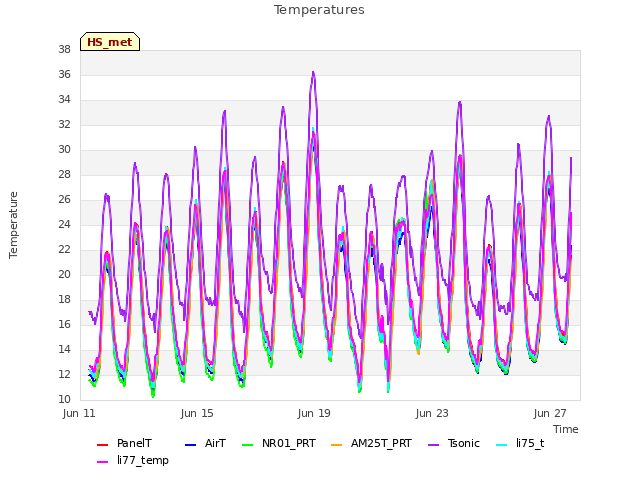Click the 22 y-axis tick label

tap(64, 249)
